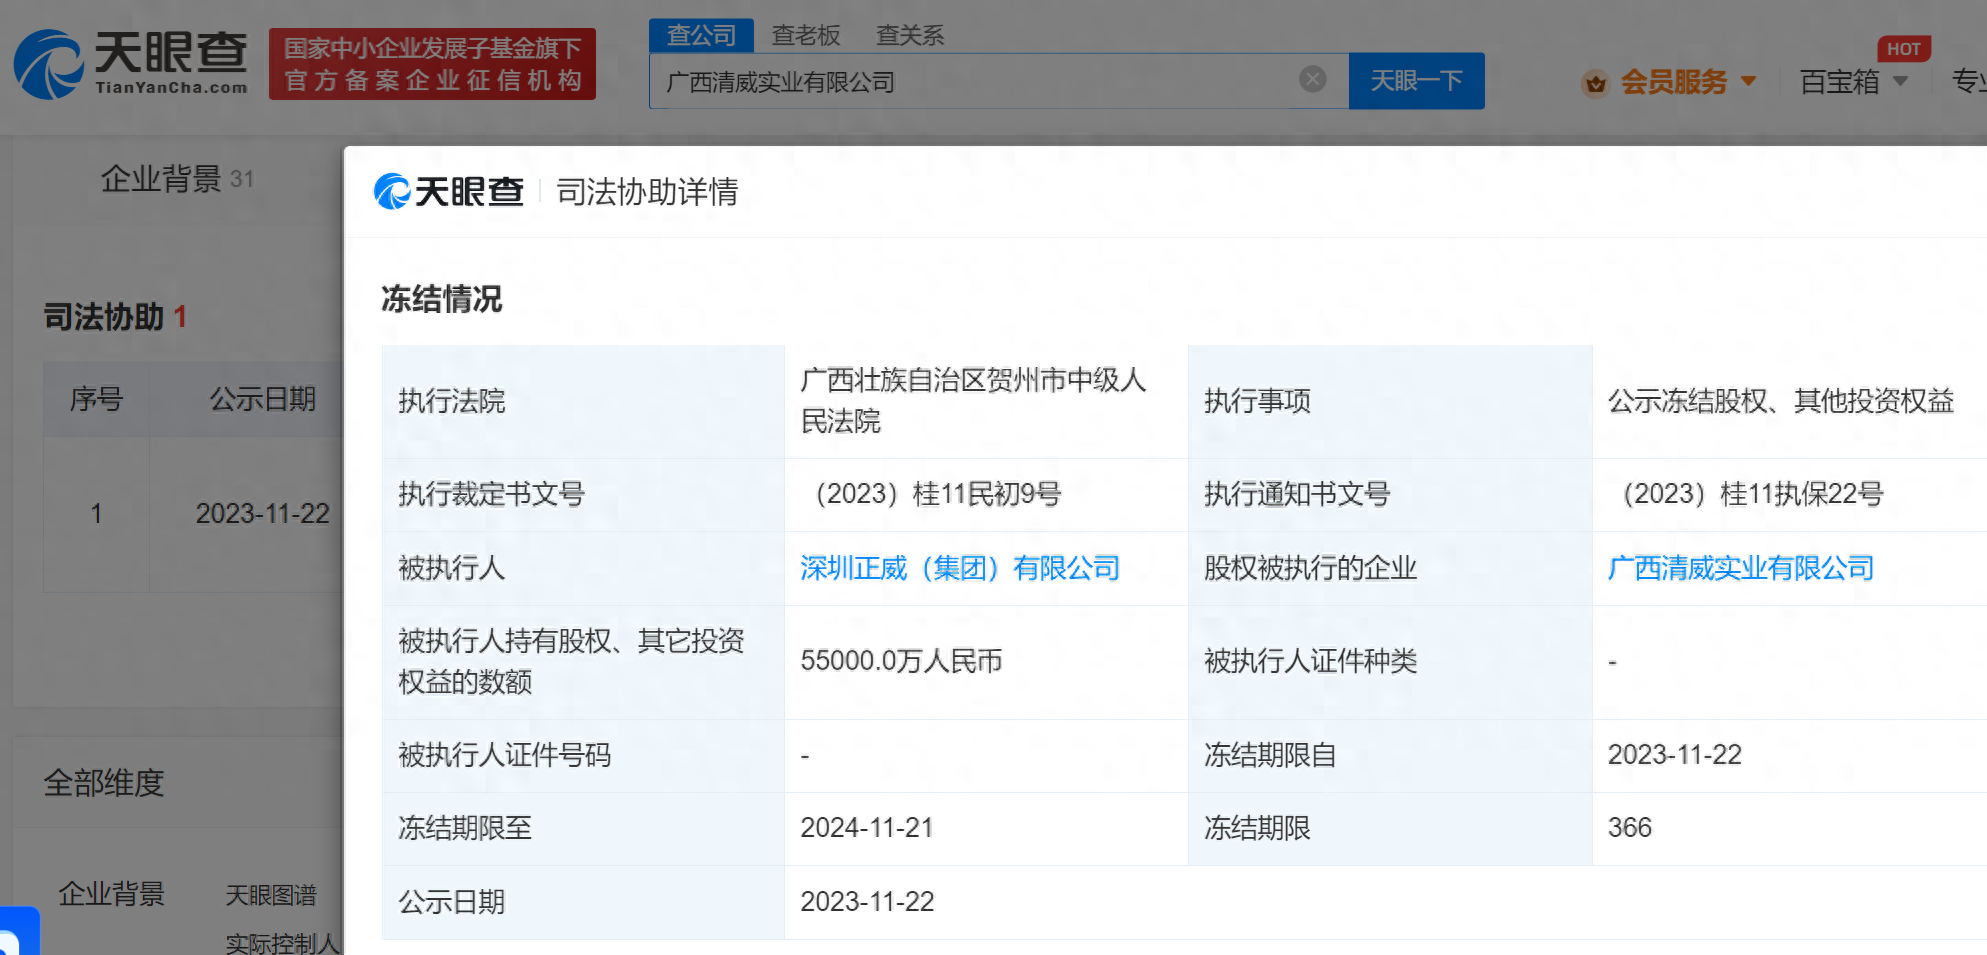
Task: Click the 司法协助详情 dialog title
Action: tap(647, 191)
